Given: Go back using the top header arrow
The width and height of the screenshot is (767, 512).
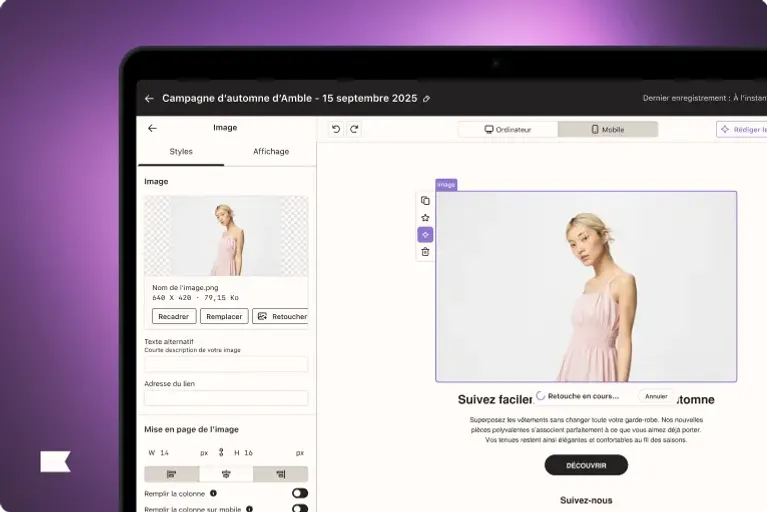Looking at the screenshot, I should (149, 99).
